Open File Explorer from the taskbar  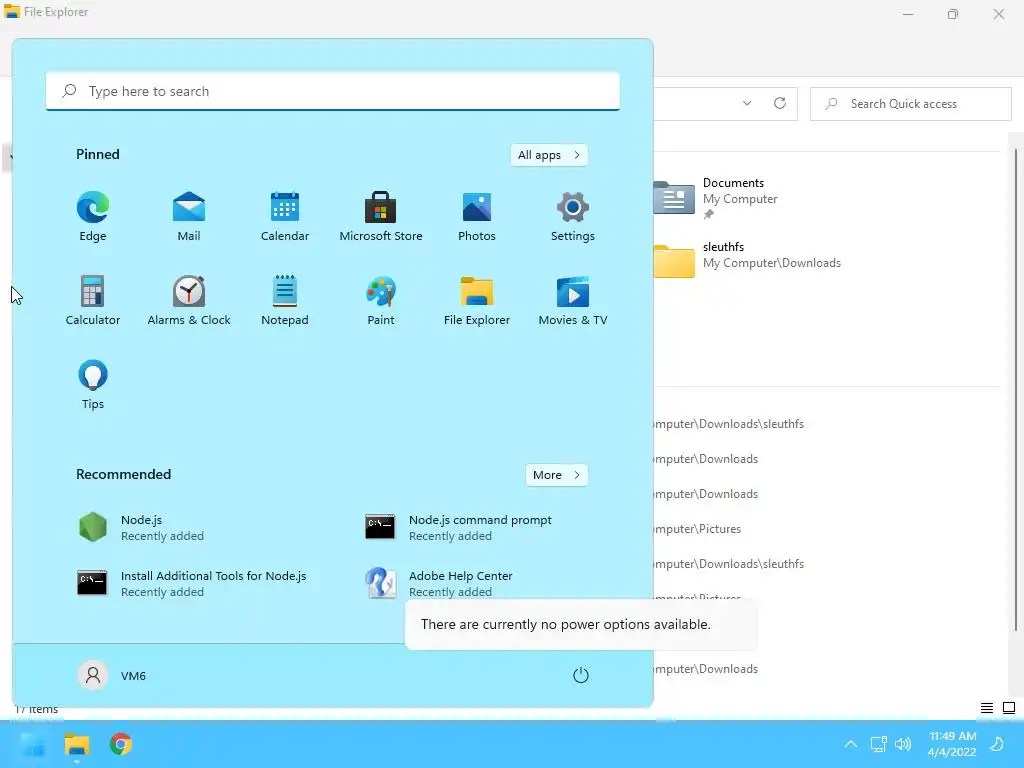click(76, 744)
